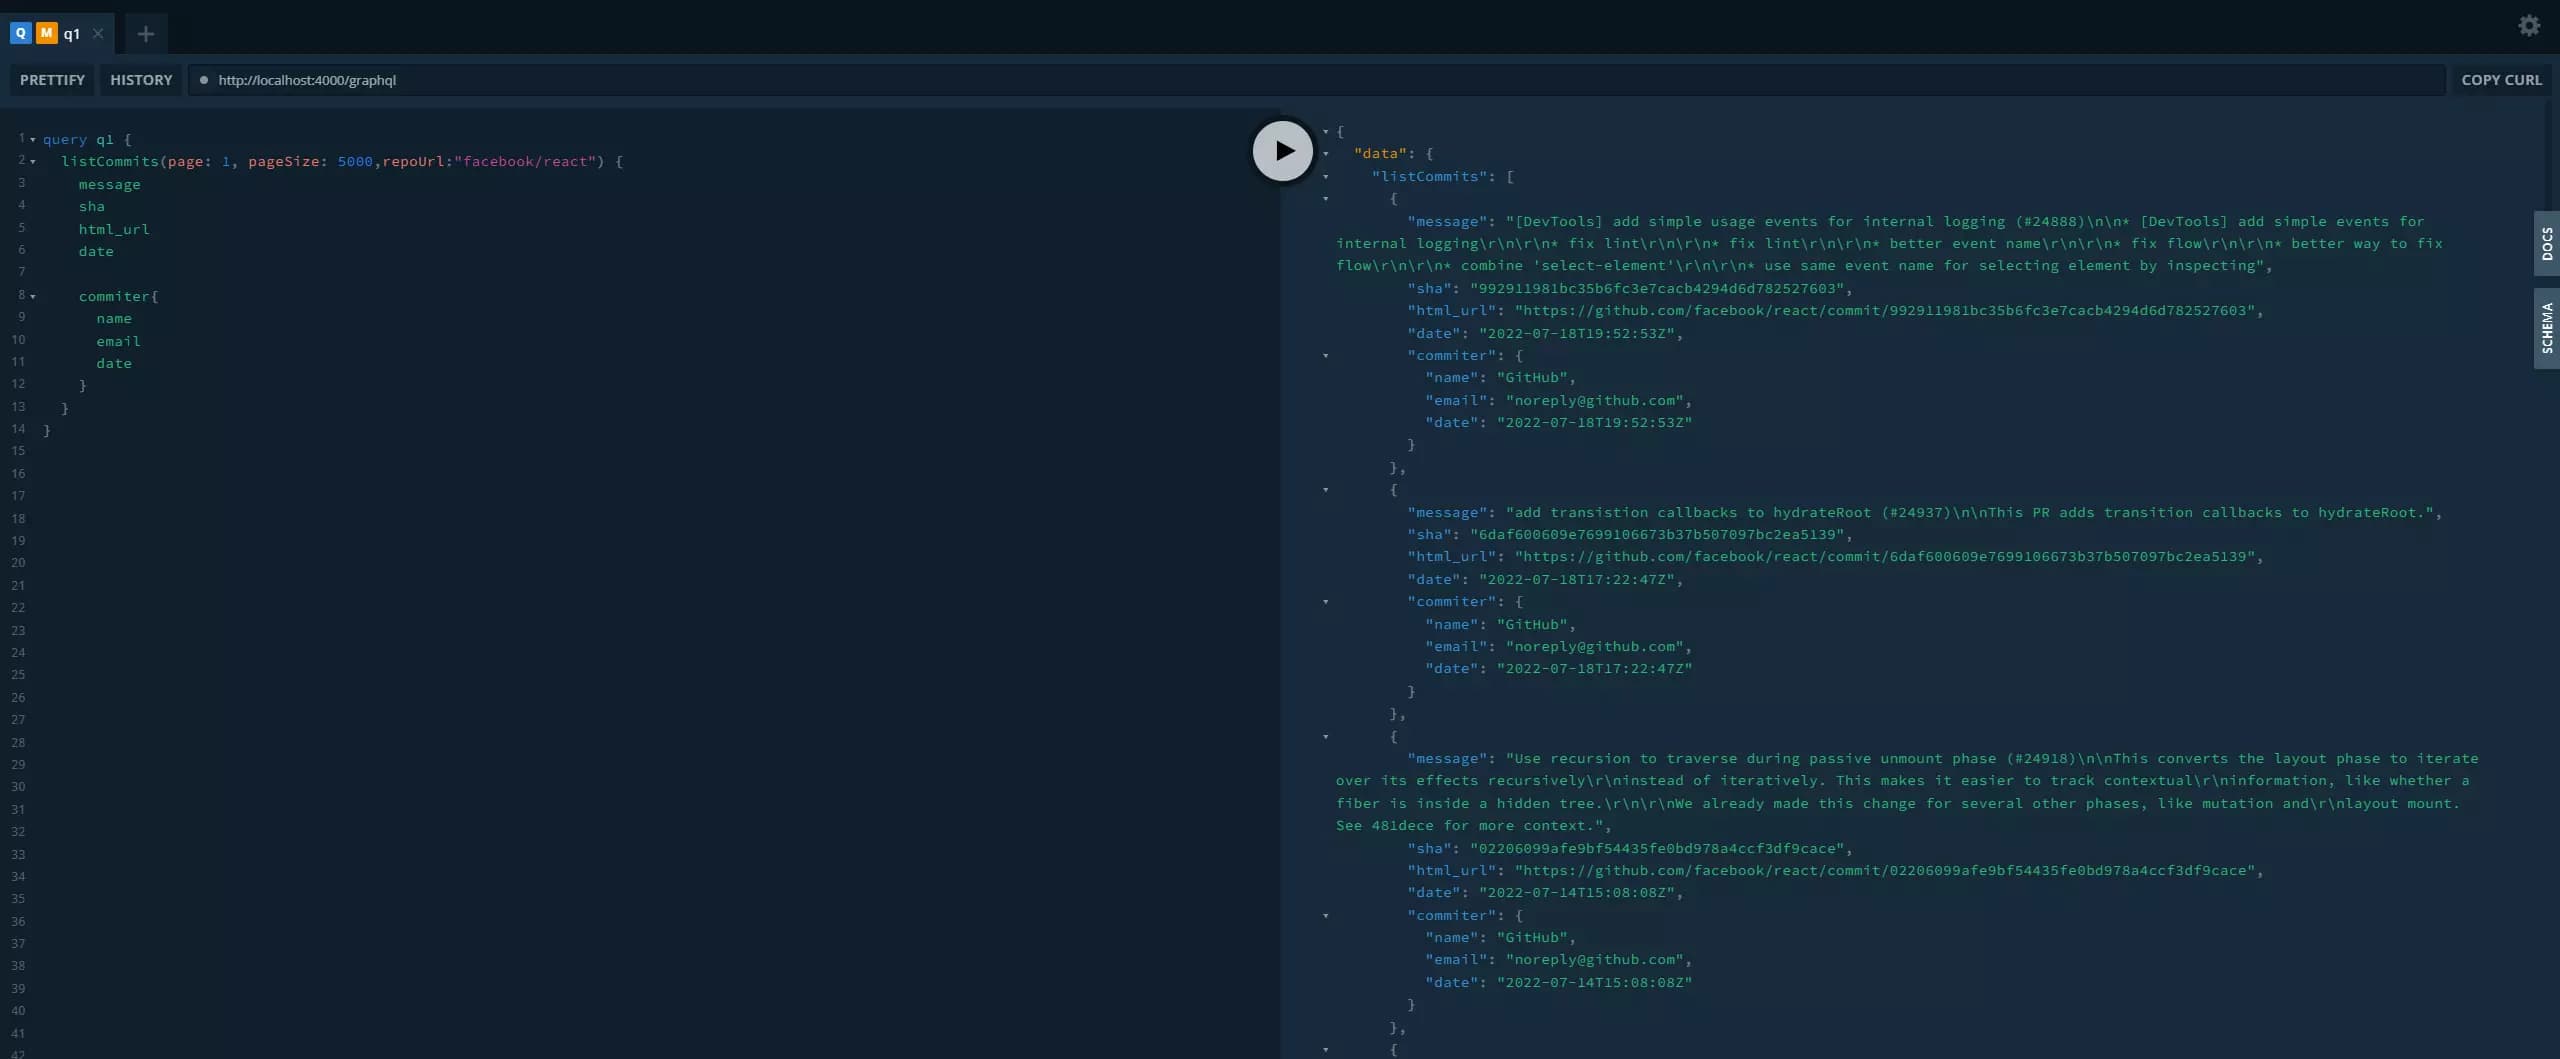Click the 'email' field in the query
Image resolution: width=2560 pixels, height=1059 pixels.
pos(119,341)
